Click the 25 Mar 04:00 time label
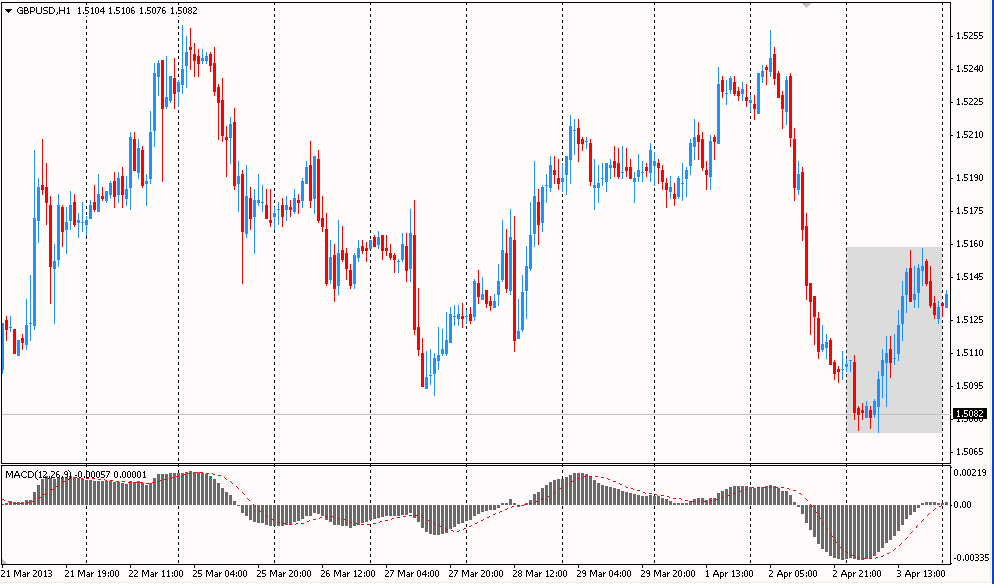Image resolution: width=994 pixels, height=584 pixels. click(220, 575)
